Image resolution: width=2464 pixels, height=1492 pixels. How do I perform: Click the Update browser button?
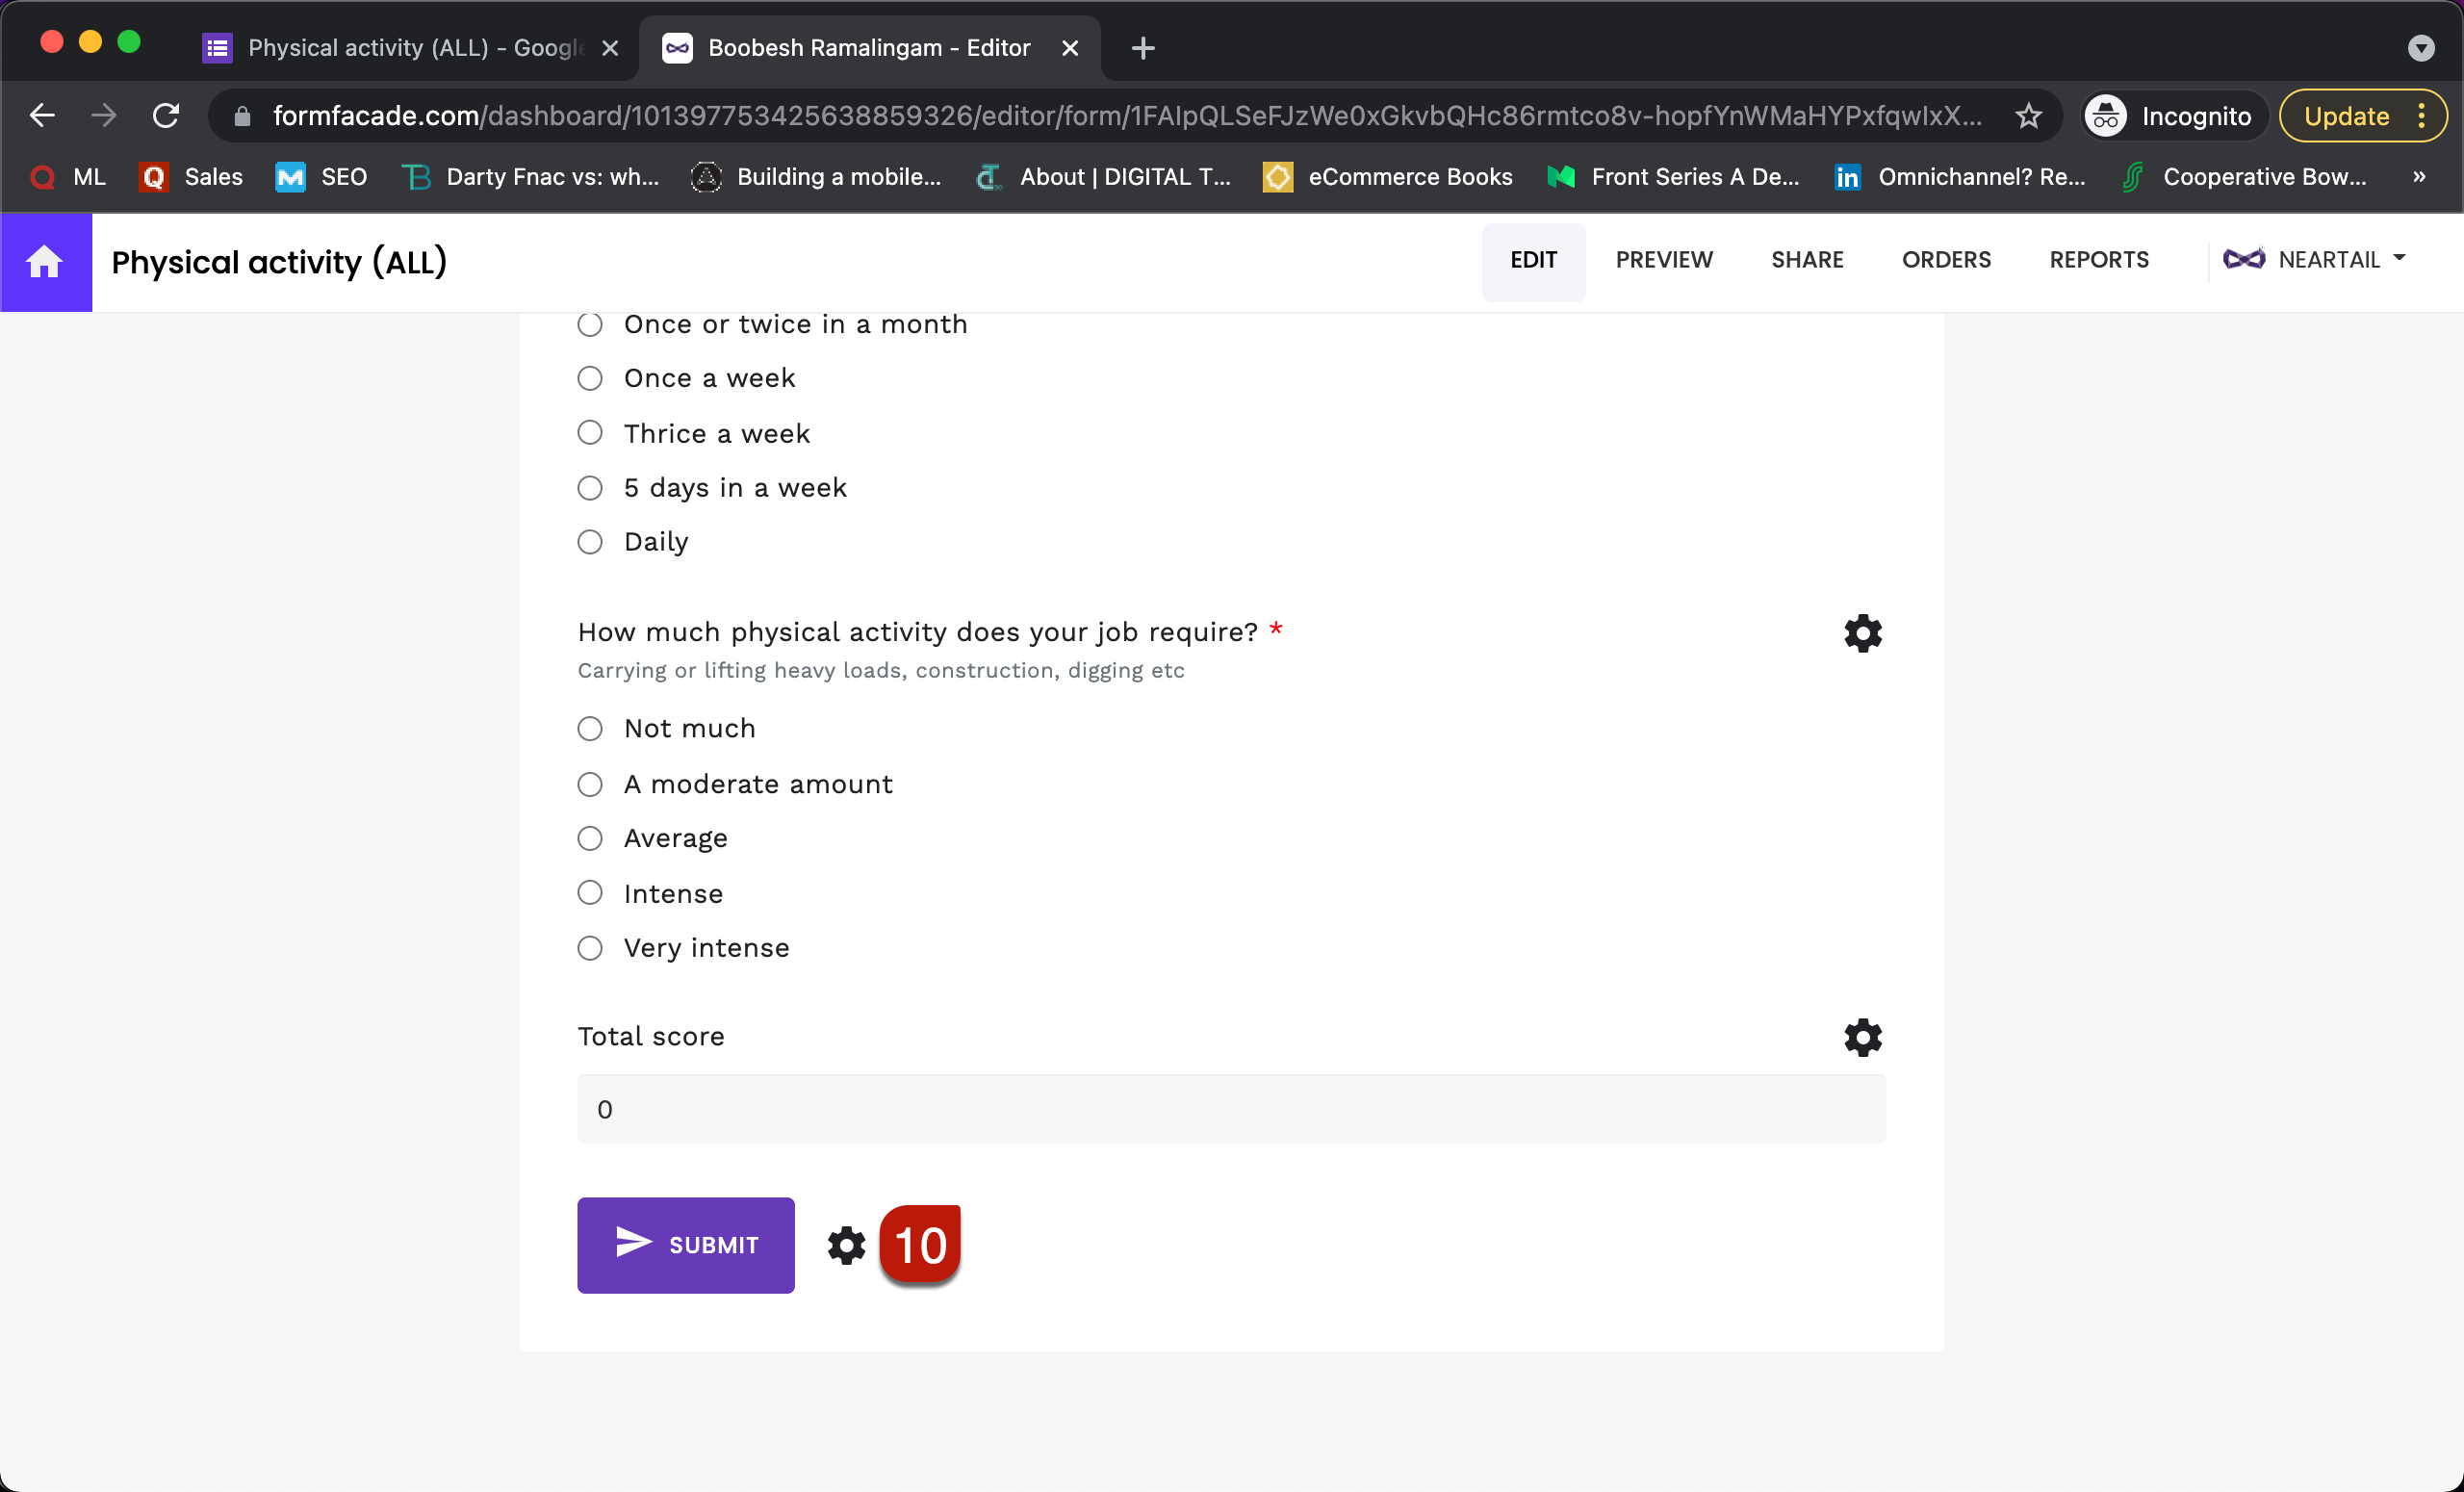(2346, 115)
